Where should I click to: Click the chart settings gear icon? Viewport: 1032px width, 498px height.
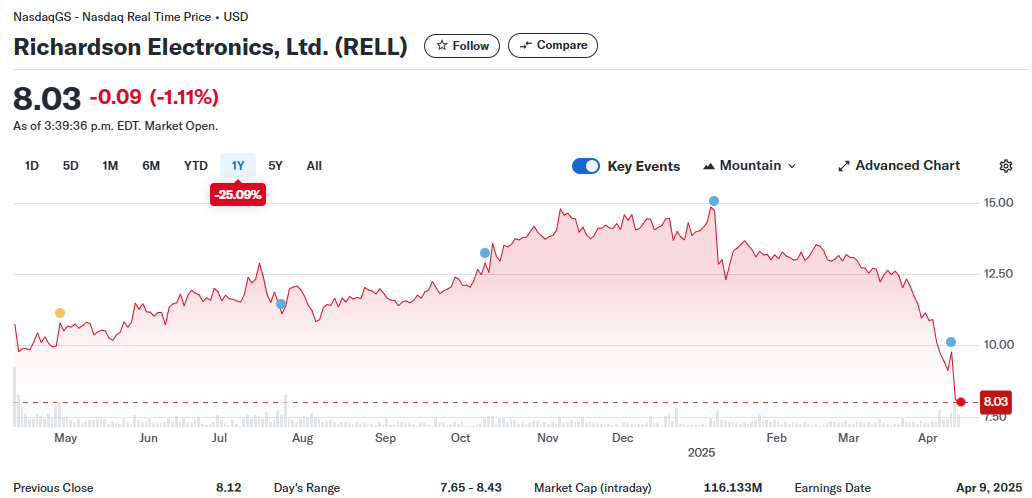[x=1005, y=166]
